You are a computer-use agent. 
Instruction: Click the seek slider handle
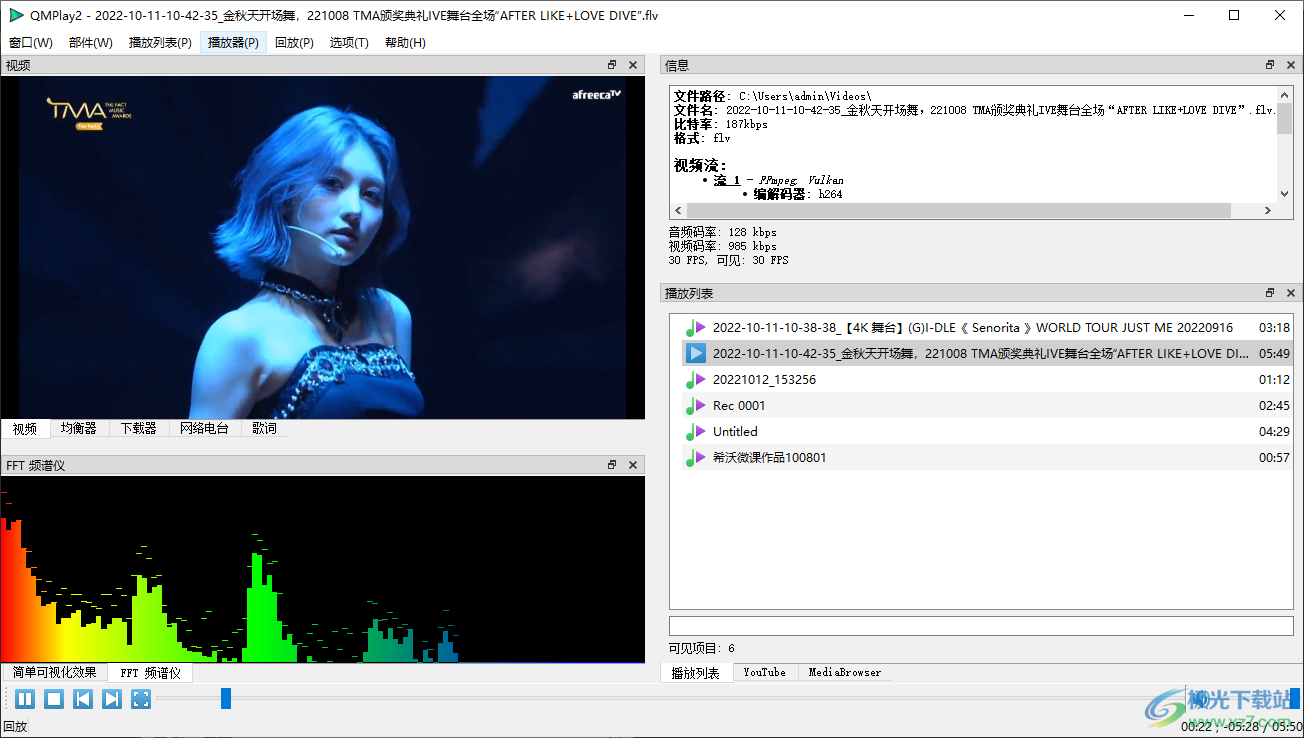[226, 698]
